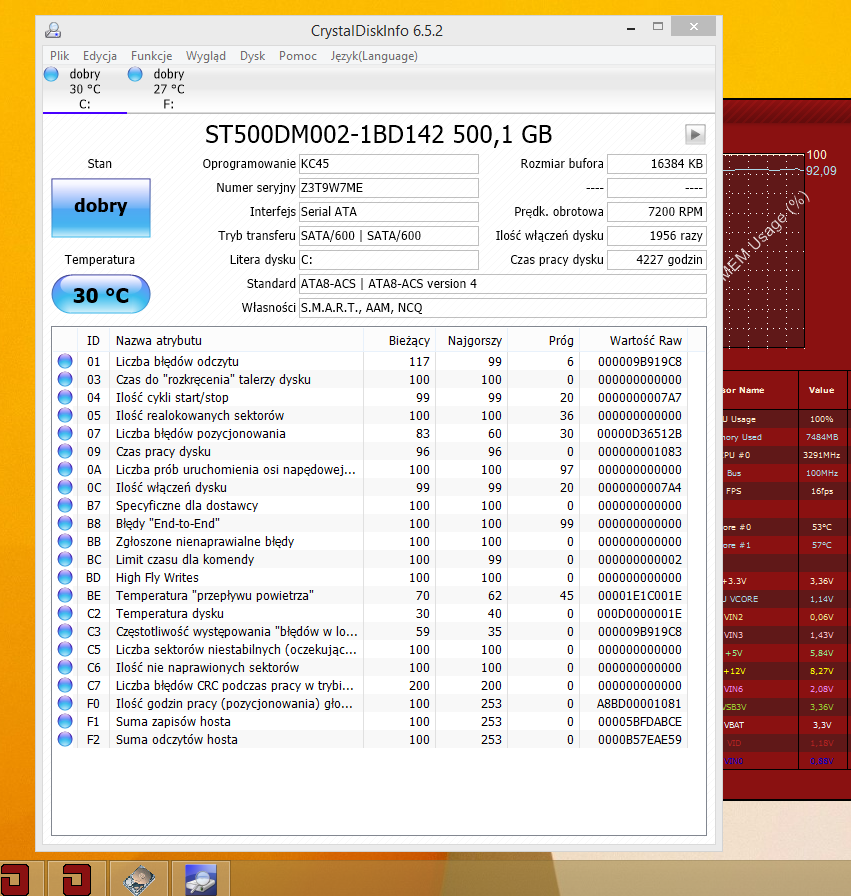Screen dimensions: 851x896
Task: Click status icon of attribute F0 row
Action: pos(65,703)
